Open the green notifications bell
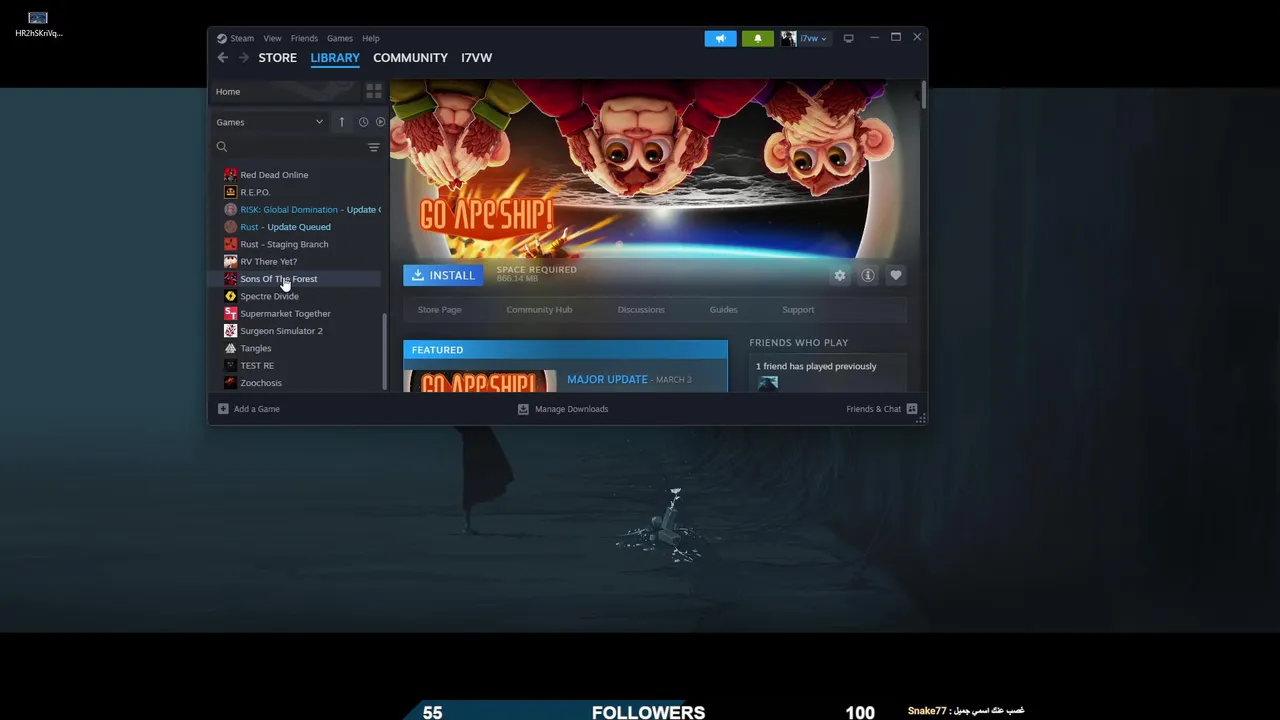The height and width of the screenshot is (720, 1280). pyautogui.click(x=757, y=38)
